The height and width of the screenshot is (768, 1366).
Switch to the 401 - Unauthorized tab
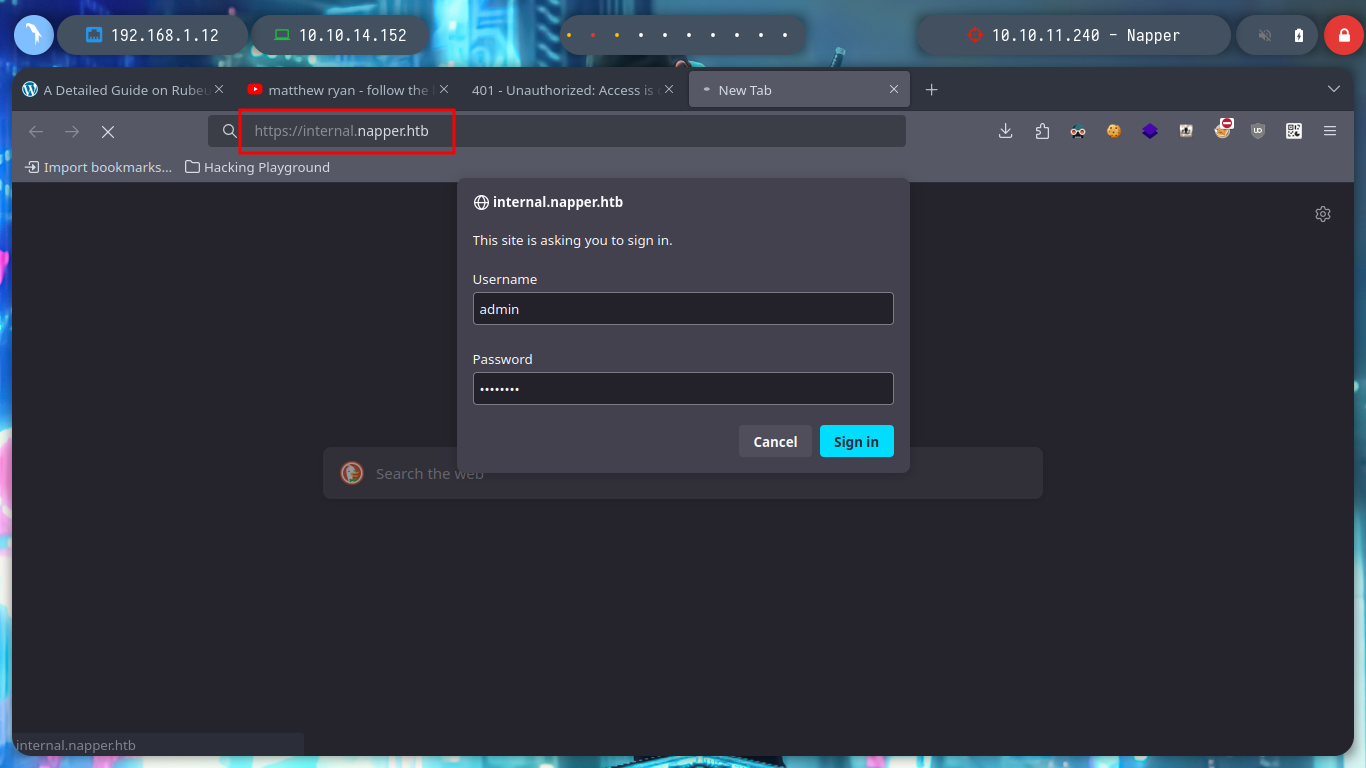[572, 90]
